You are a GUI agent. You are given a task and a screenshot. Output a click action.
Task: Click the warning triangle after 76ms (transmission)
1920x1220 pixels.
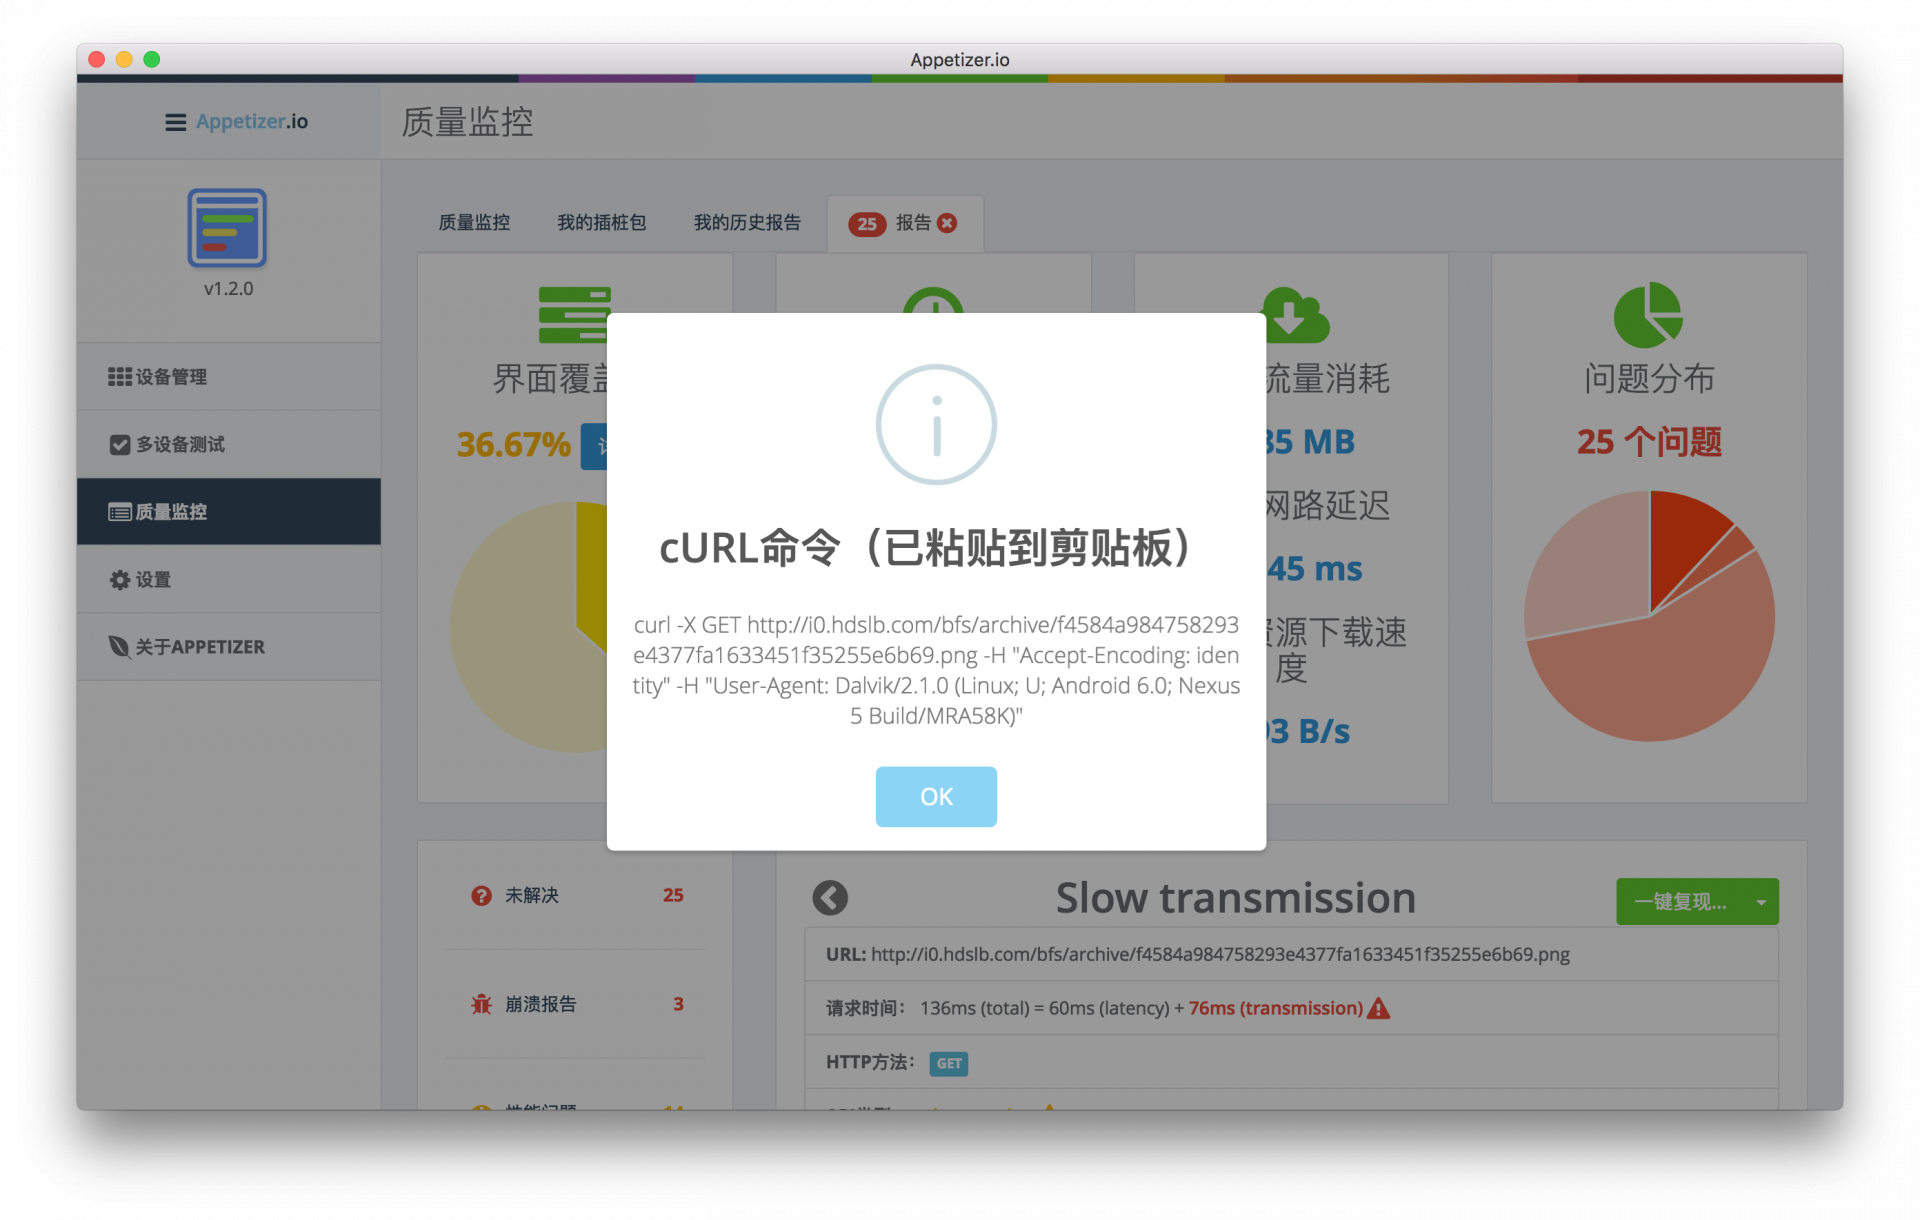tap(1379, 1008)
